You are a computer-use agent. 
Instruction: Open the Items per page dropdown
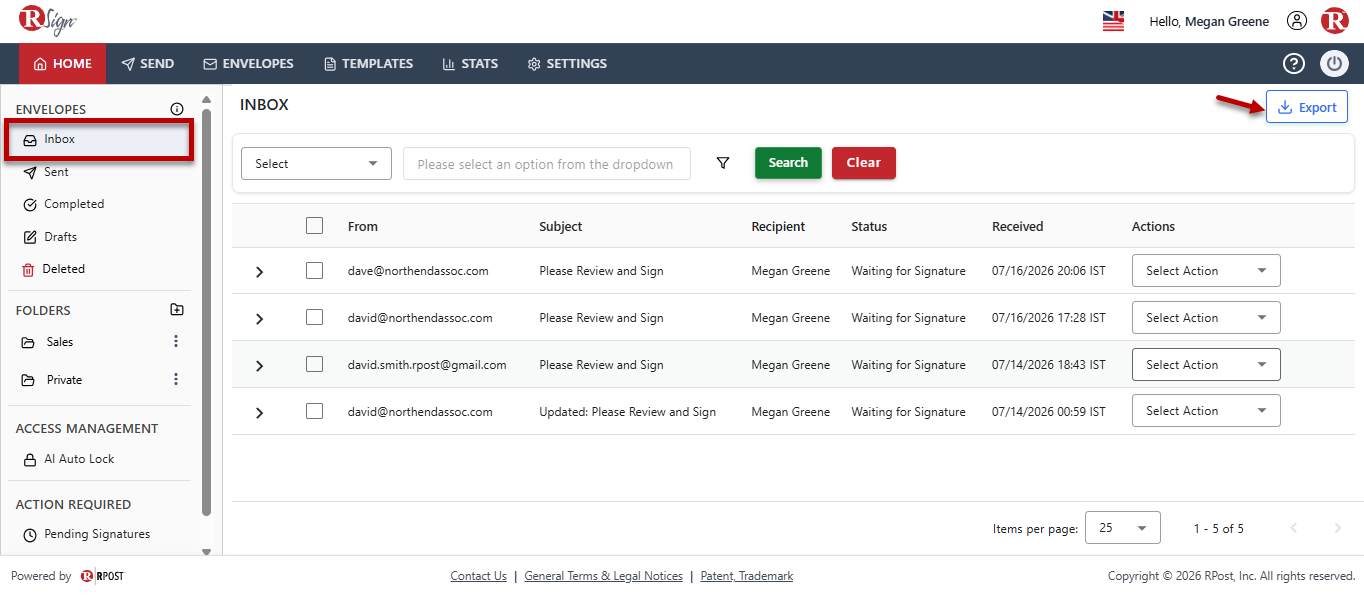(1123, 528)
